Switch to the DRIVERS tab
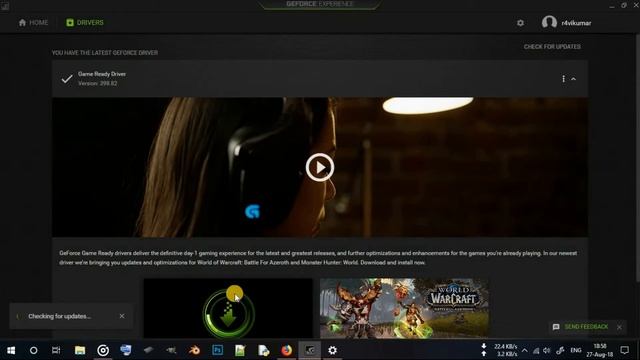Screen dimensions: 640x360 click(85, 22)
